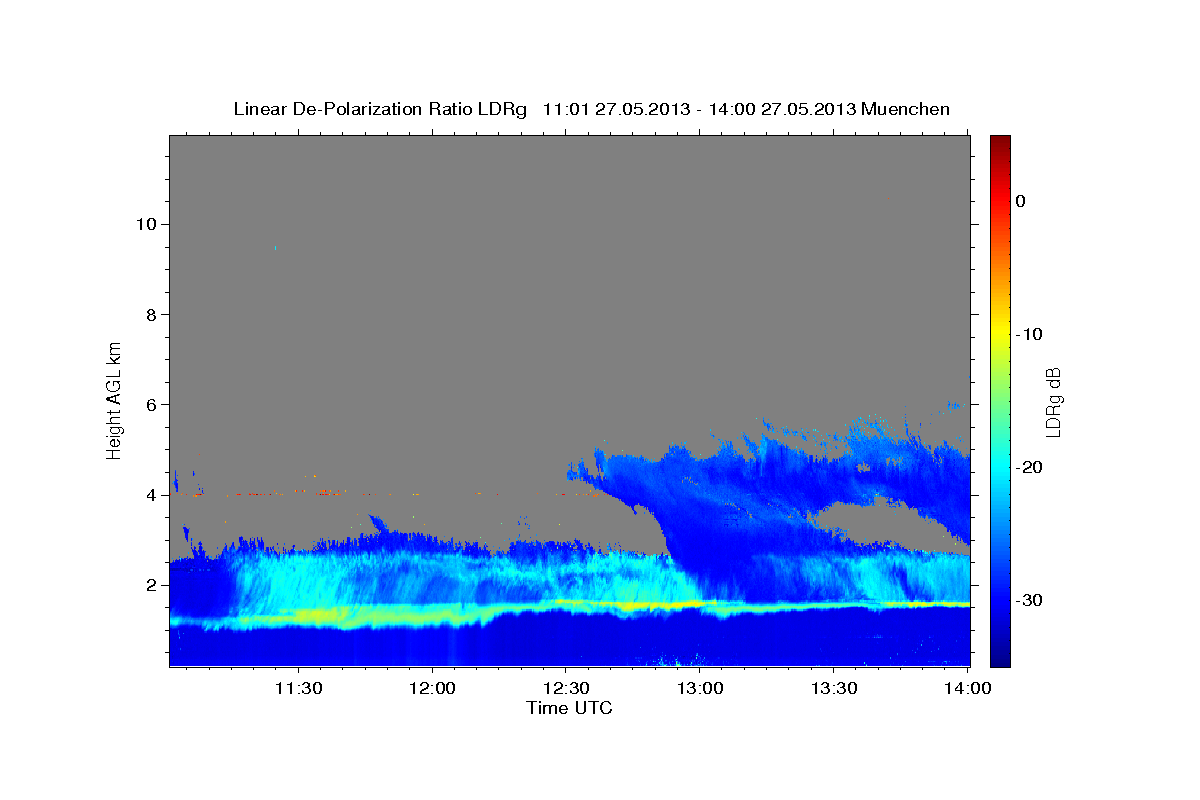1200x800 pixels.
Task: Click the 12:00 time axis tick label
Action: [x=433, y=688]
